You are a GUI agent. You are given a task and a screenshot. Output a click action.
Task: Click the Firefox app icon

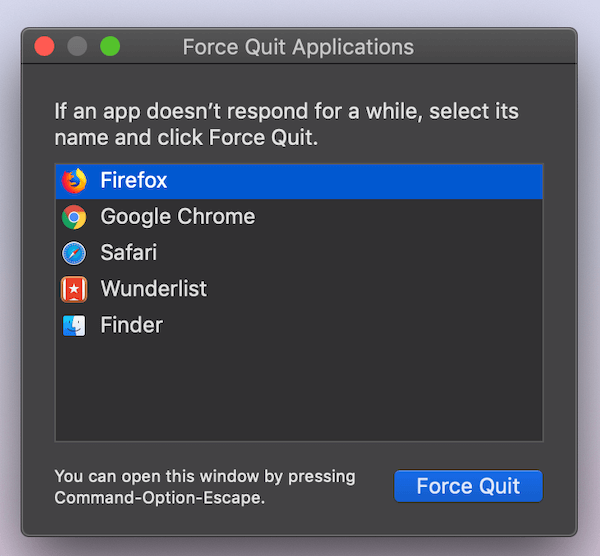point(74,181)
